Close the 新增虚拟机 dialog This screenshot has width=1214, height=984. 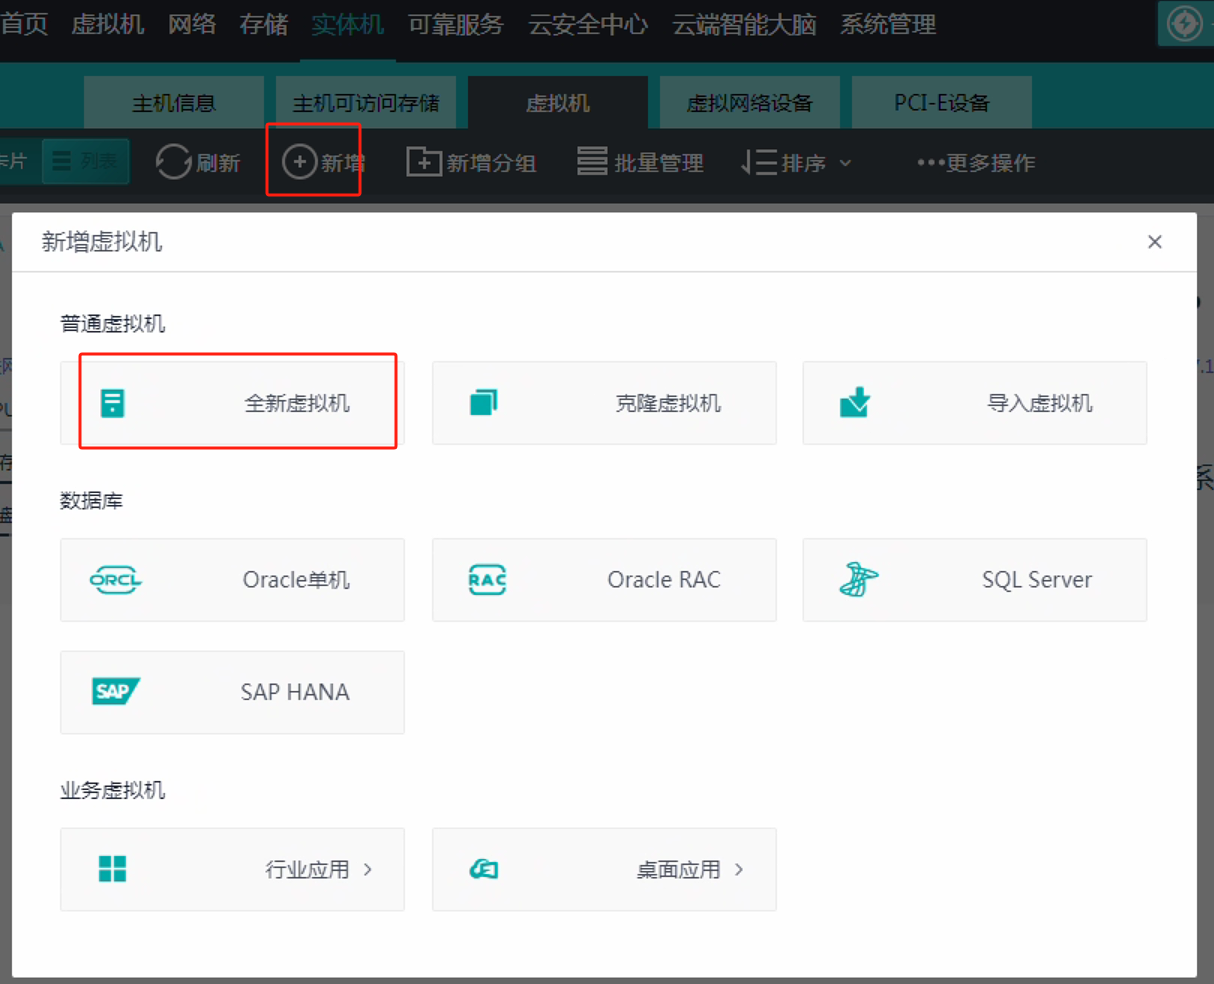click(1155, 242)
